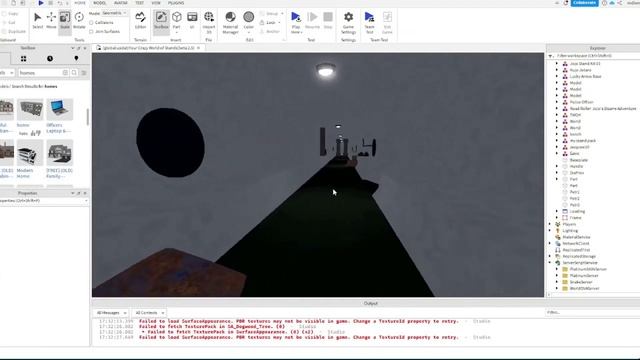Collapse the ServerScriptService node

pos(550,262)
